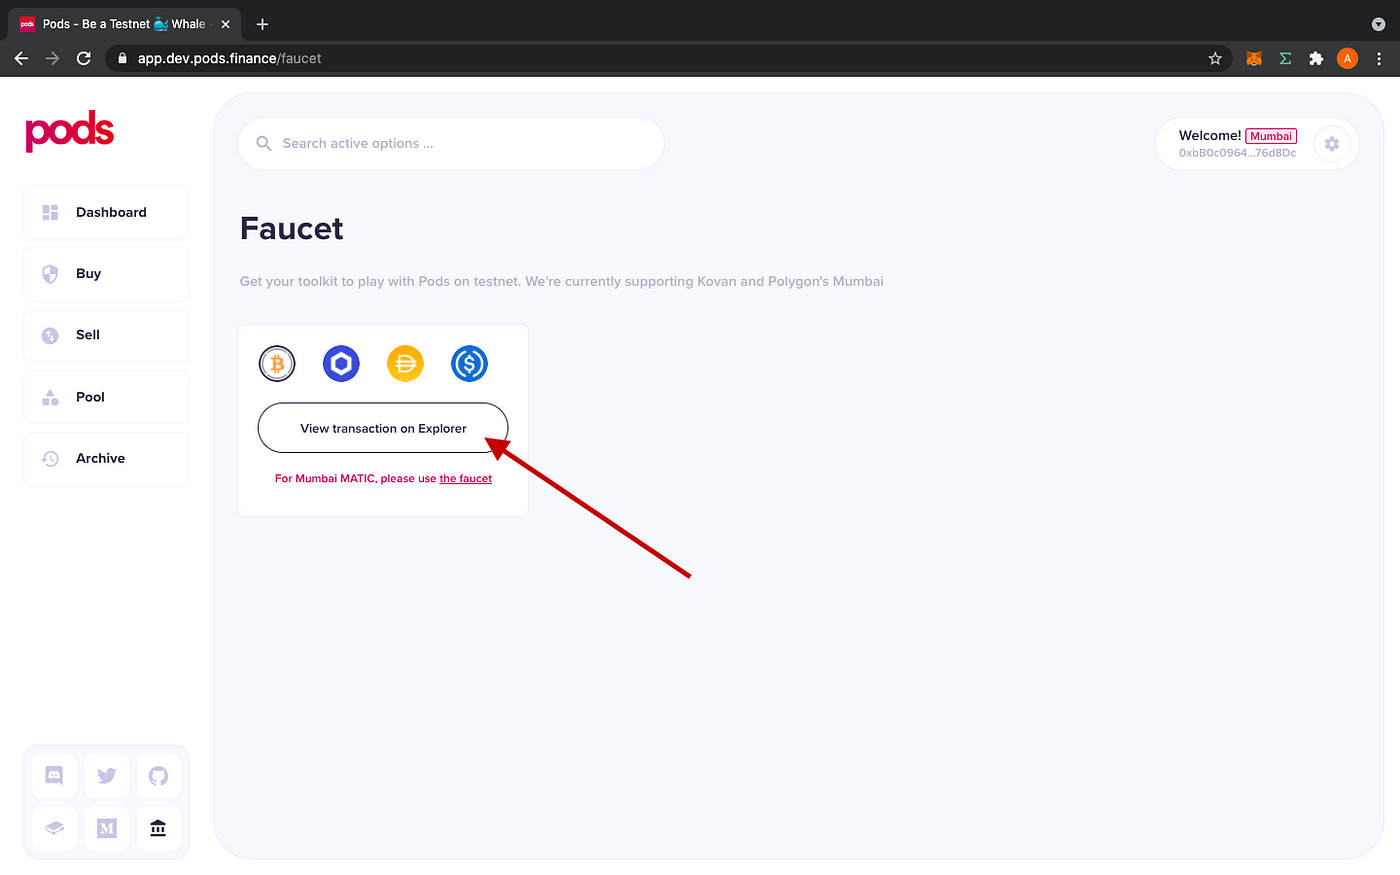The height and width of the screenshot is (875, 1400).
Task: Open the Chrome profile avatar 'A'
Action: [1347, 58]
